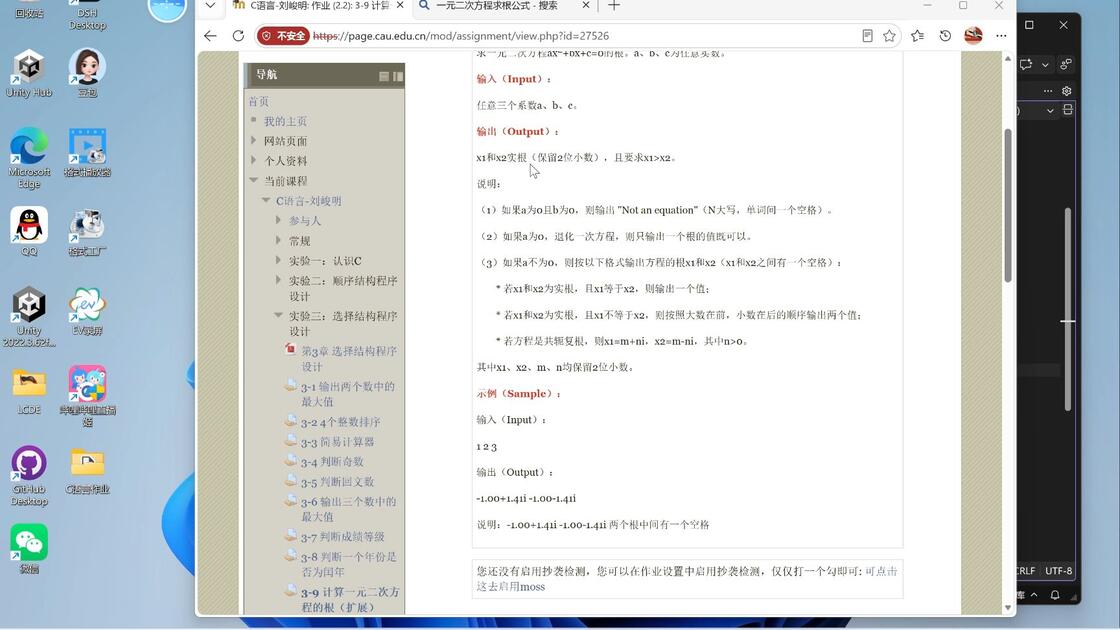Open the Edge profile avatar
Screen dimensions: 1120x630
pyautogui.click(x=974, y=36)
